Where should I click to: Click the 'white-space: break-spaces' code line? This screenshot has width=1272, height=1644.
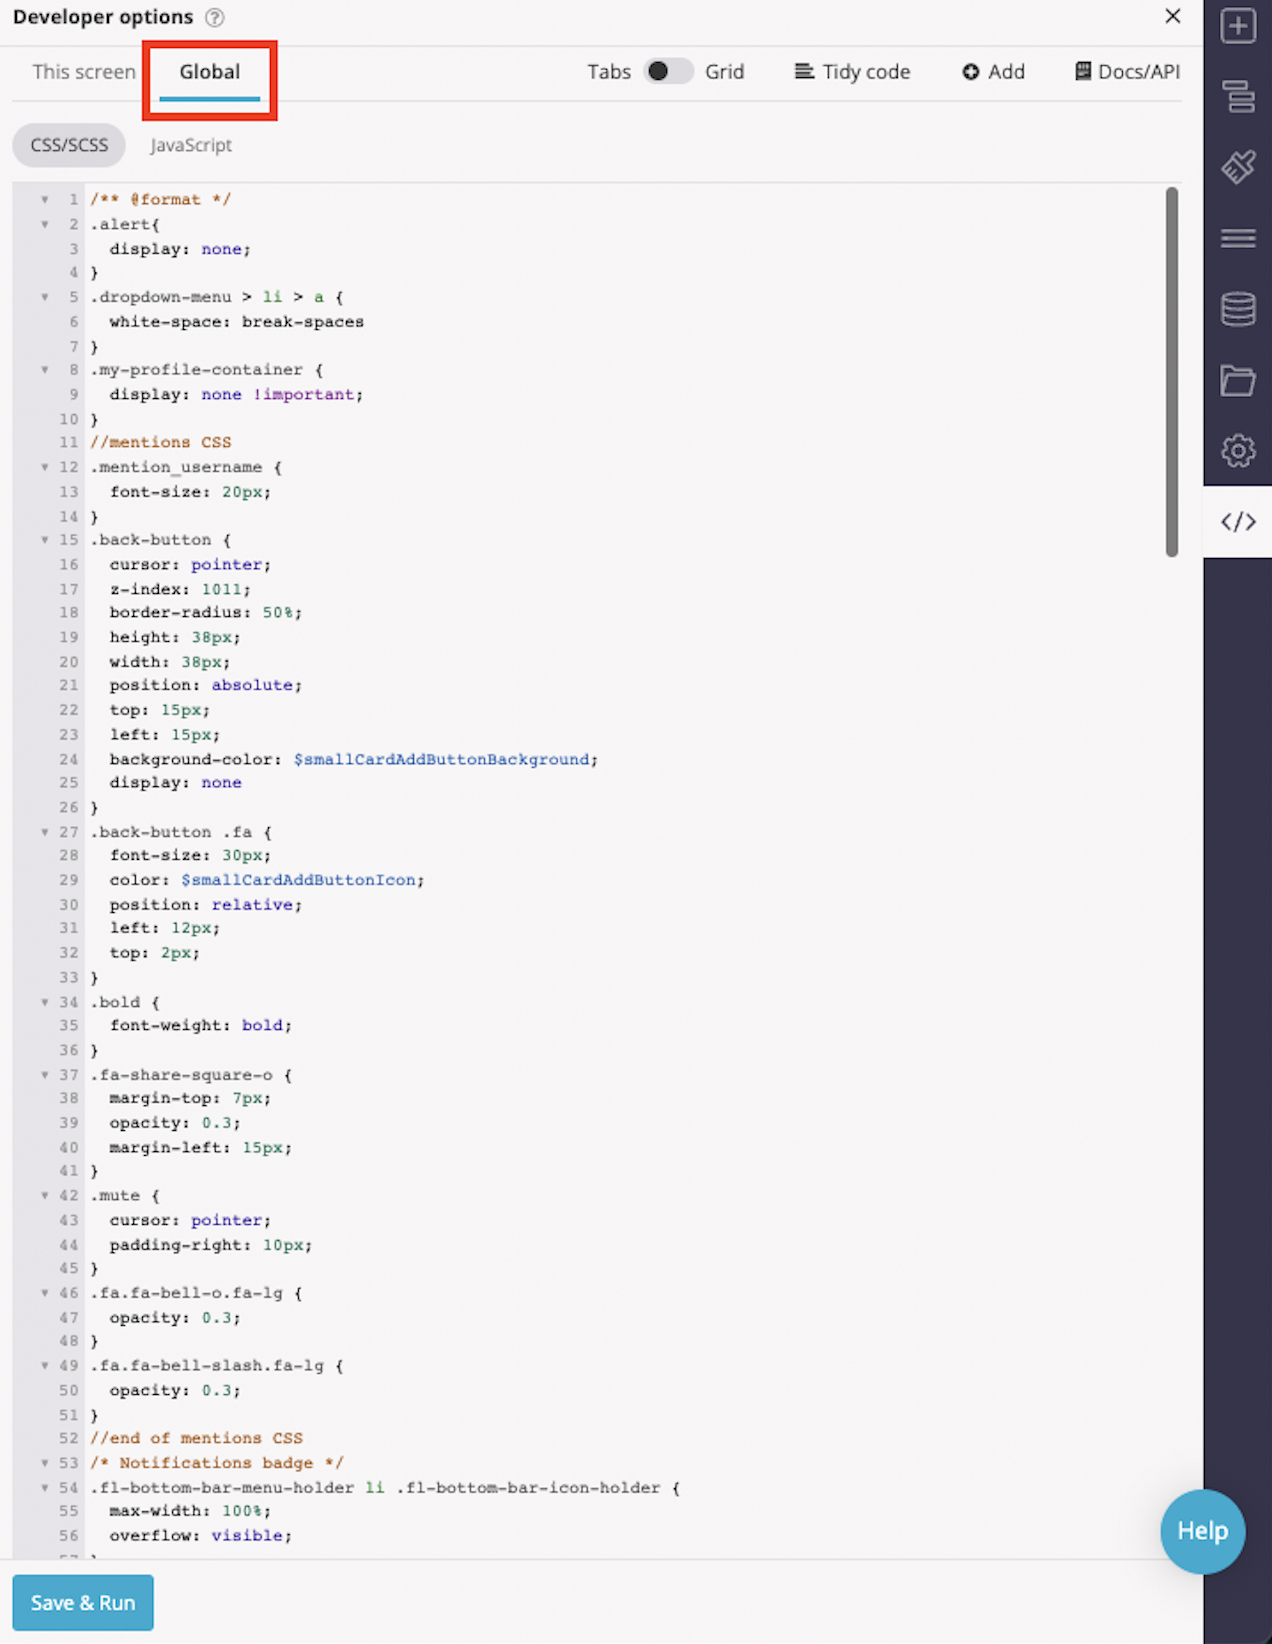[x=236, y=322]
